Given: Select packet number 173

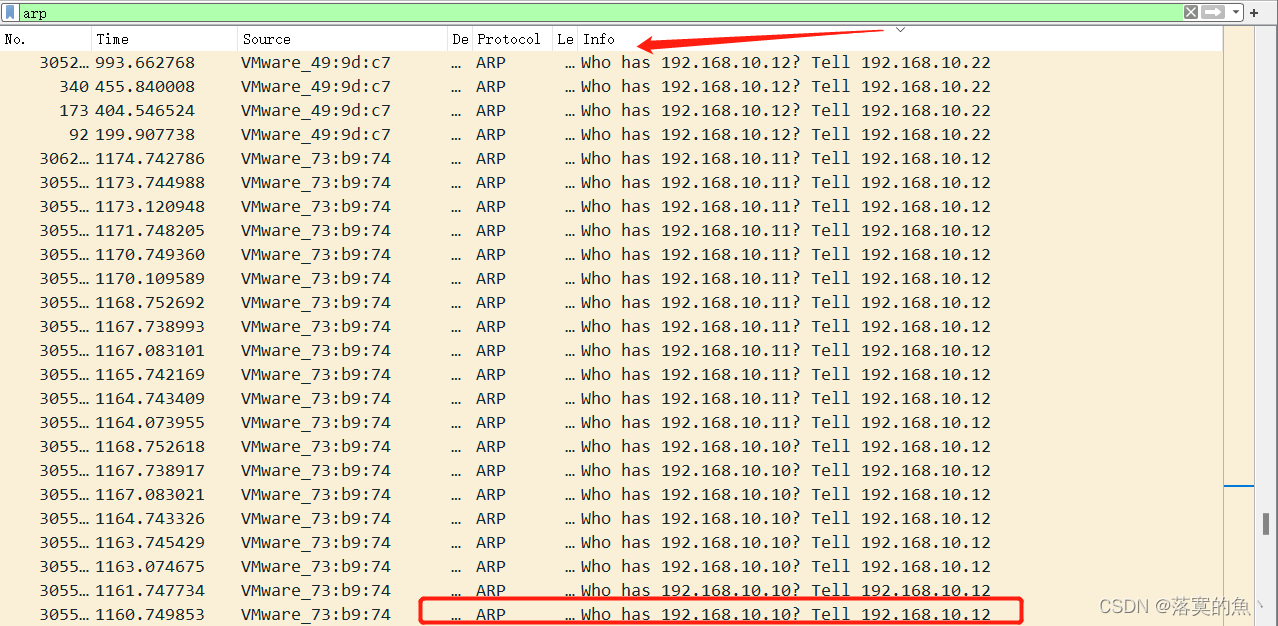Looking at the screenshot, I should [x=611, y=110].
